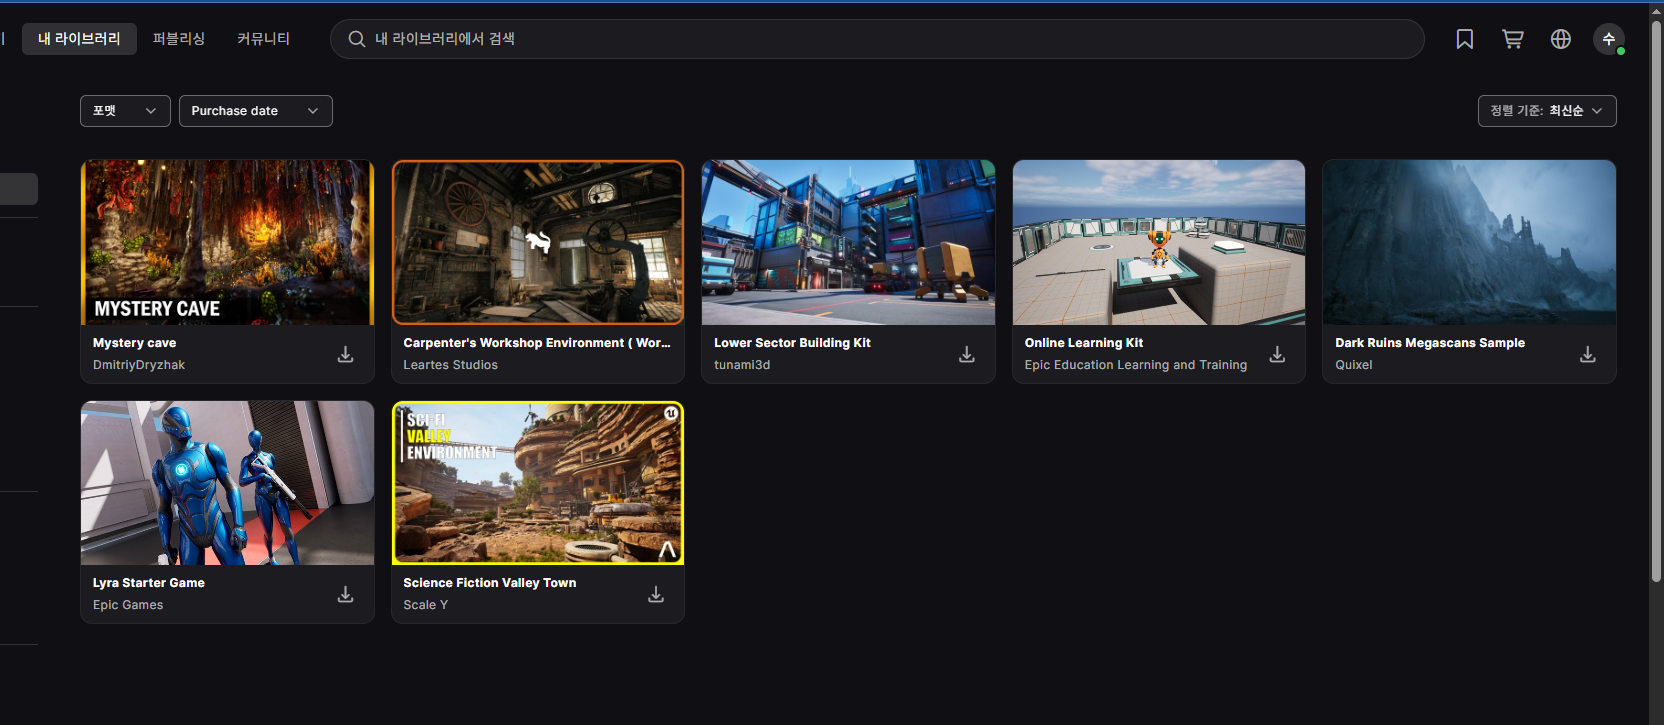Download the Mystery cave asset

[x=345, y=354]
